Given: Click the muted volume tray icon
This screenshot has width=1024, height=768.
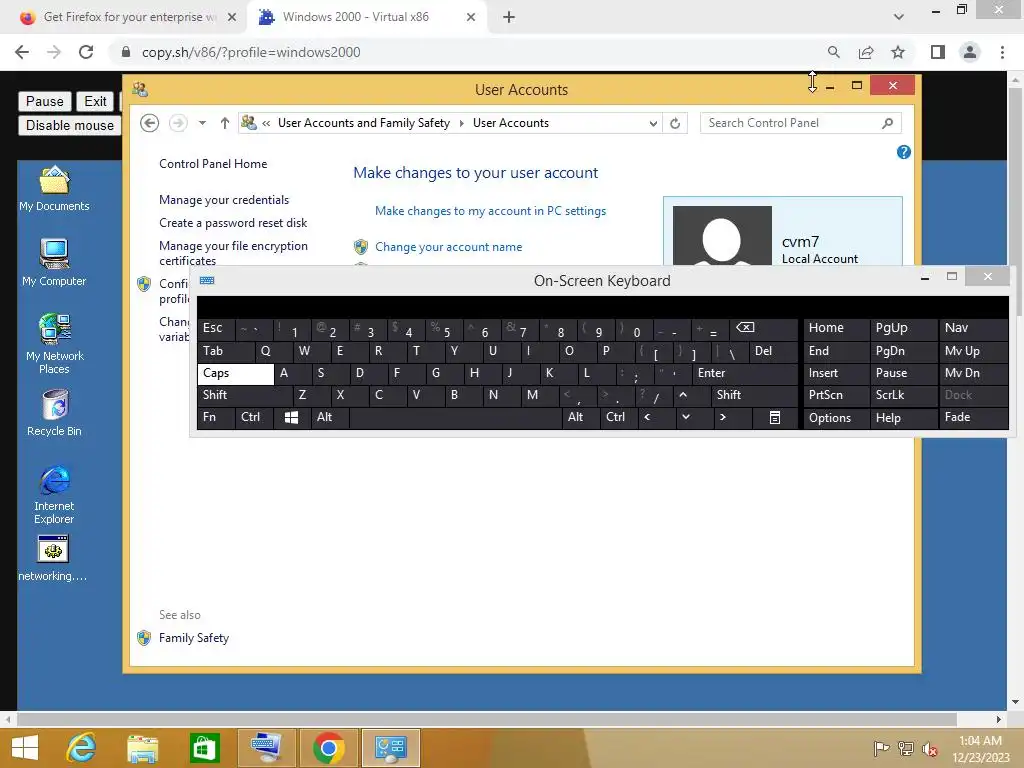Looking at the screenshot, I should [929, 748].
